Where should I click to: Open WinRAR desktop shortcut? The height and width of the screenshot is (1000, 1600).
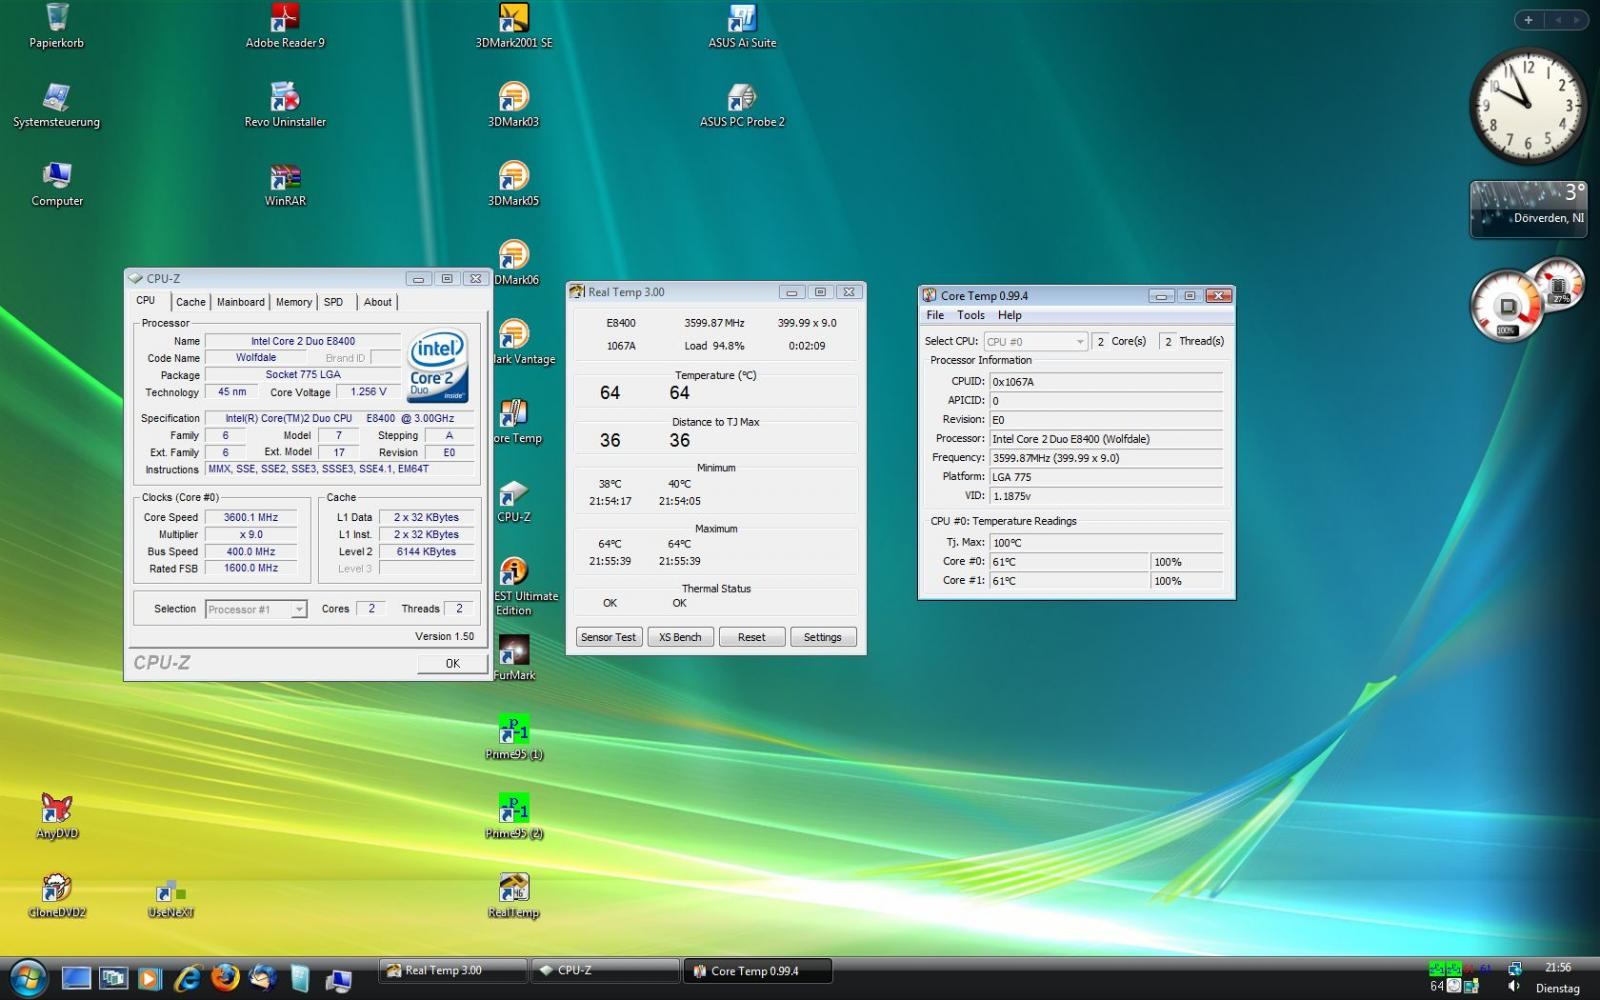click(x=285, y=184)
